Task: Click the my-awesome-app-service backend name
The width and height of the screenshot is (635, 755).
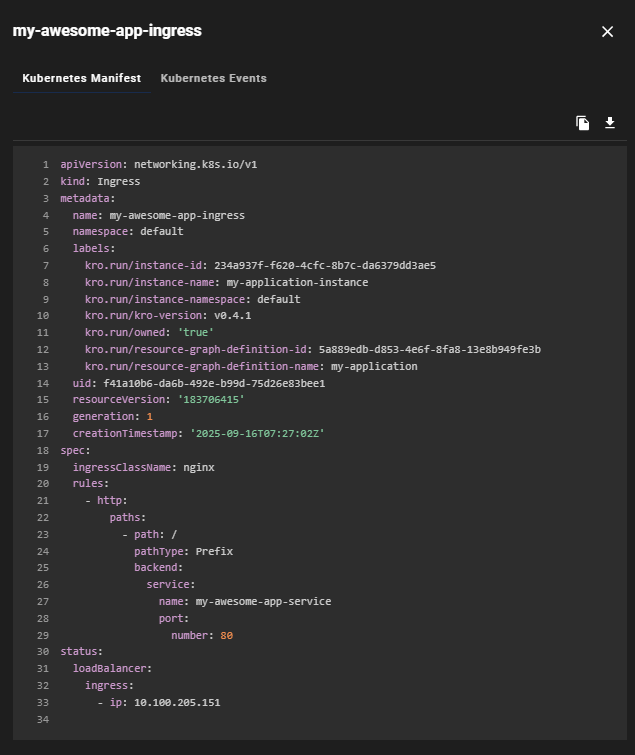Action: click(263, 601)
